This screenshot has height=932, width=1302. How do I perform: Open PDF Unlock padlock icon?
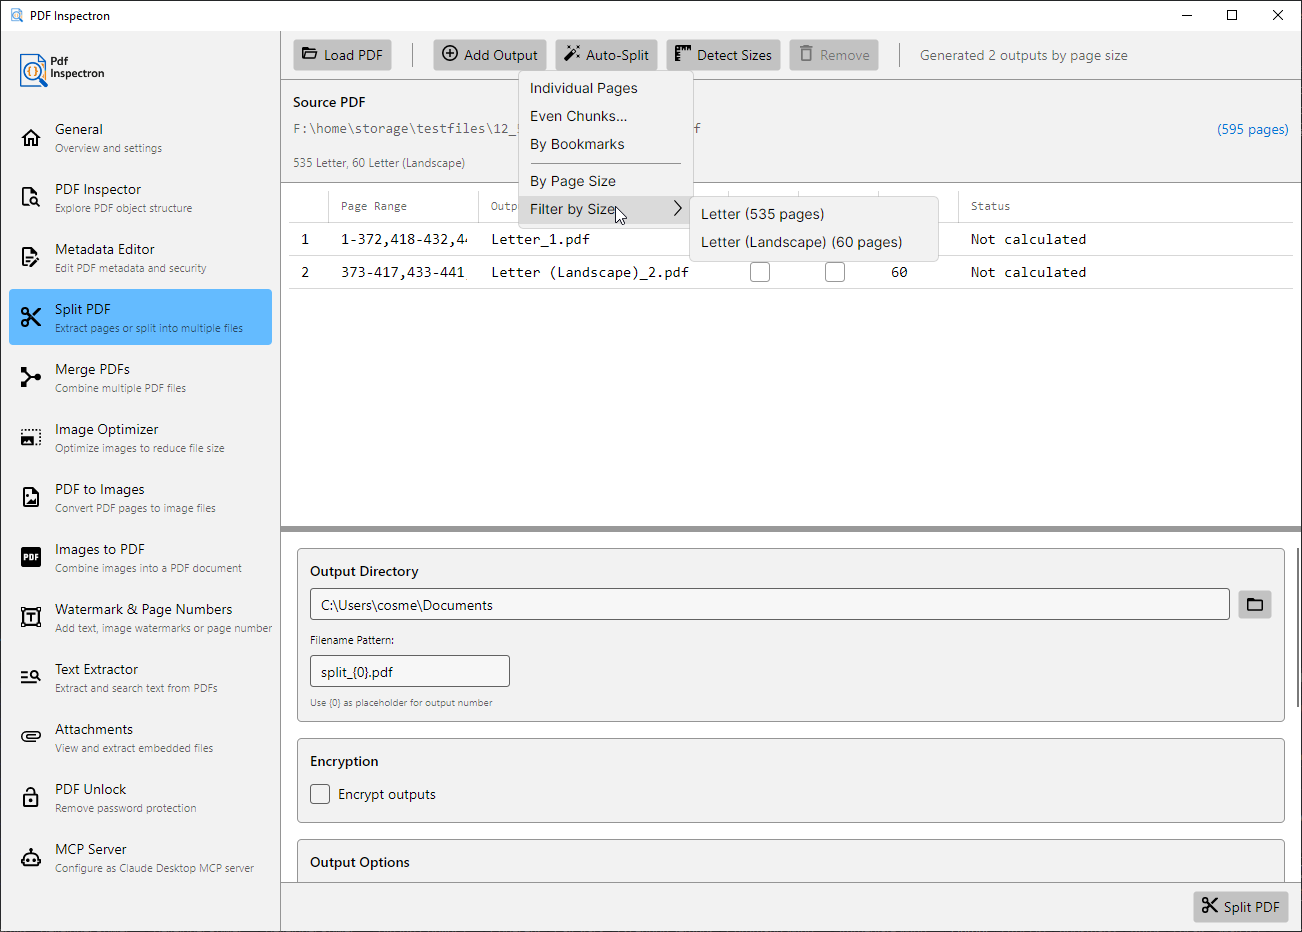(x=31, y=797)
